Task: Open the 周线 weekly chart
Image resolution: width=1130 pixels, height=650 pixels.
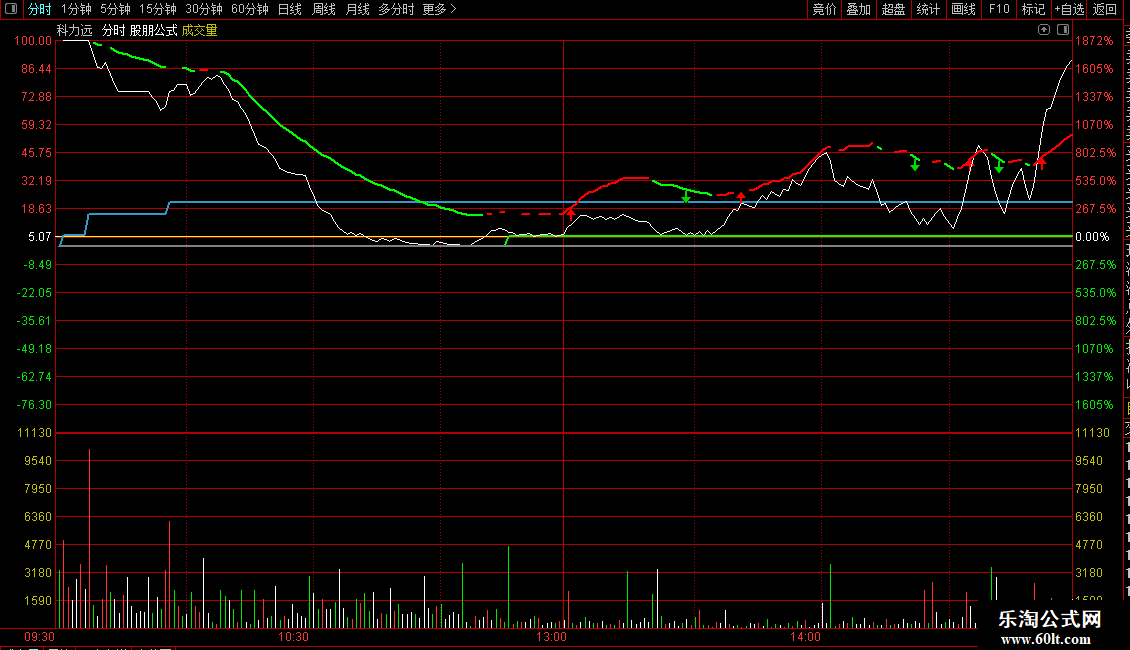Action: tap(324, 9)
